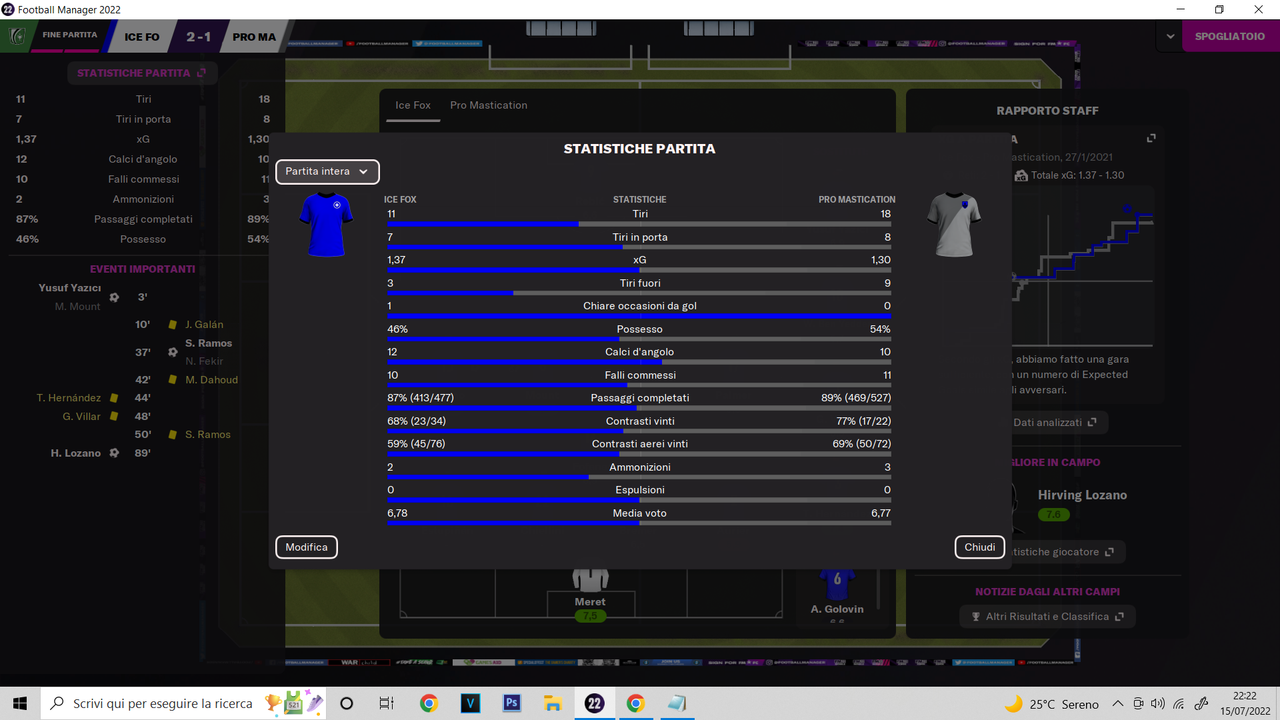This screenshot has height=720, width=1280.
Task: Open the V app on taskbar
Action: (x=470, y=704)
